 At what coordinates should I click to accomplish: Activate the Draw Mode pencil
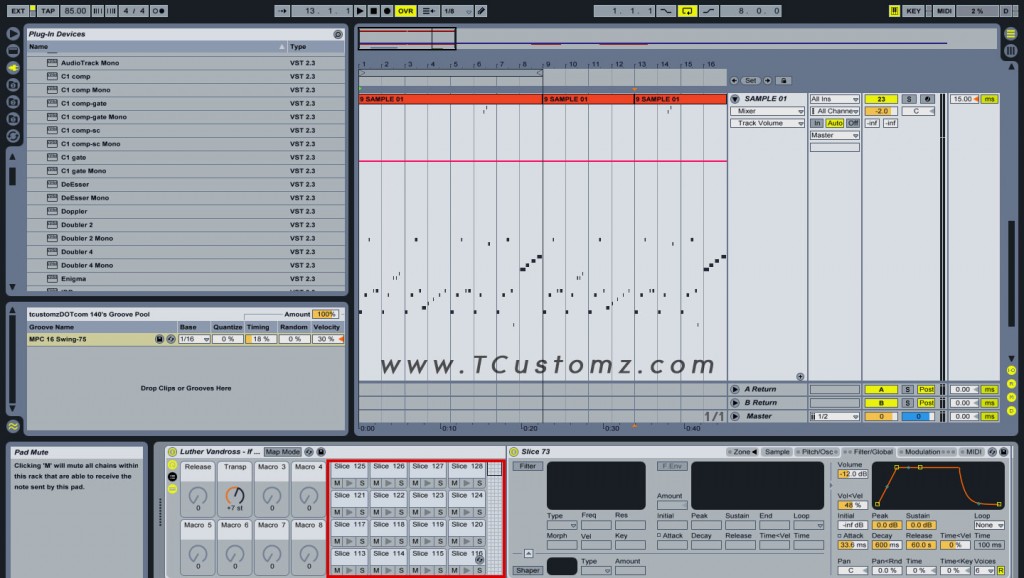[x=481, y=11]
